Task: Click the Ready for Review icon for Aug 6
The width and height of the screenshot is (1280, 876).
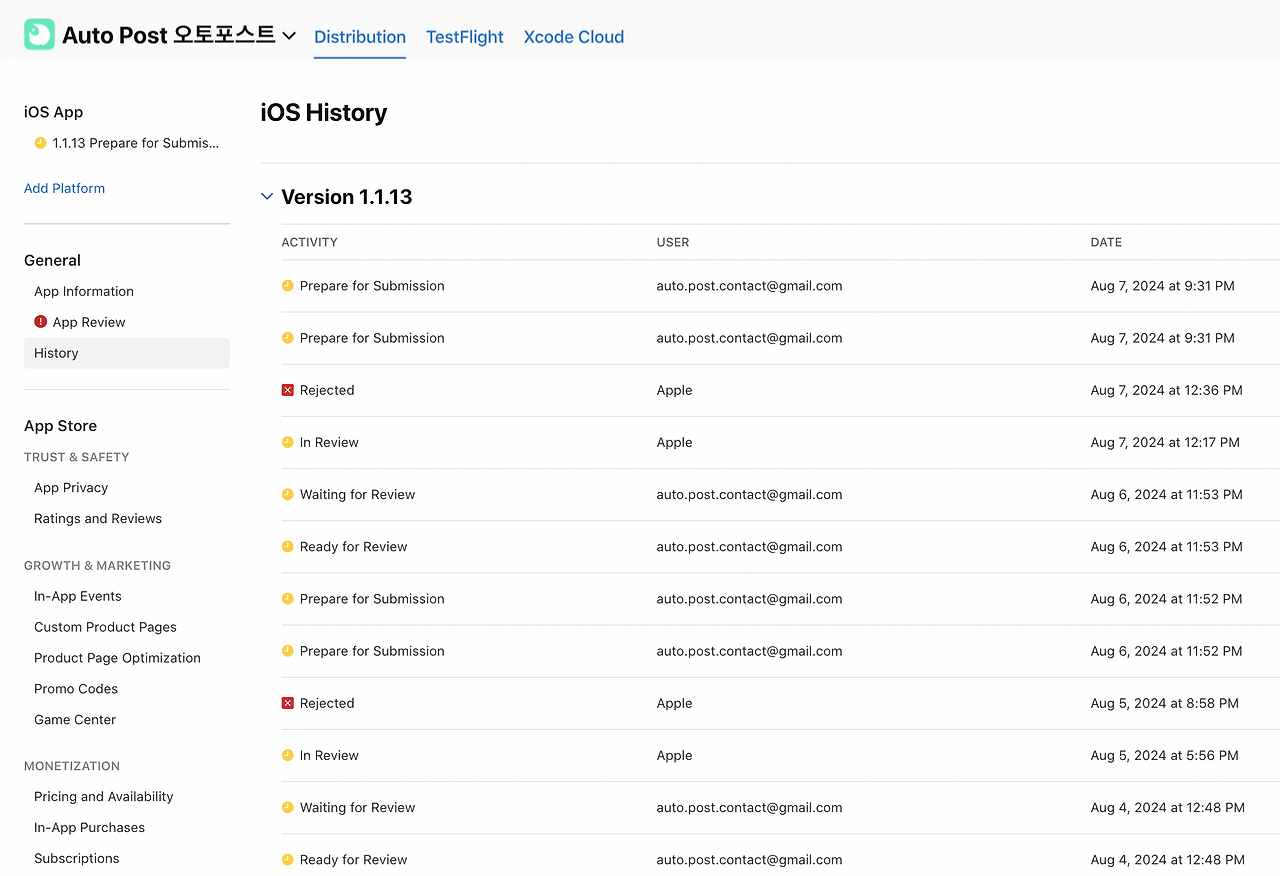Action: coord(288,547)
